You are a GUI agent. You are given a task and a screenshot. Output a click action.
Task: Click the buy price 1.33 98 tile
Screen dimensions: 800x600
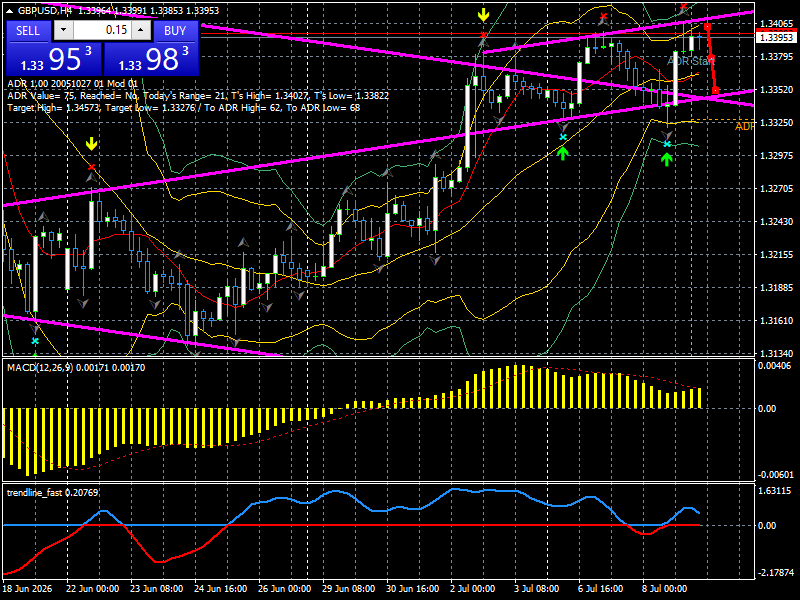(x=151, y=59)
